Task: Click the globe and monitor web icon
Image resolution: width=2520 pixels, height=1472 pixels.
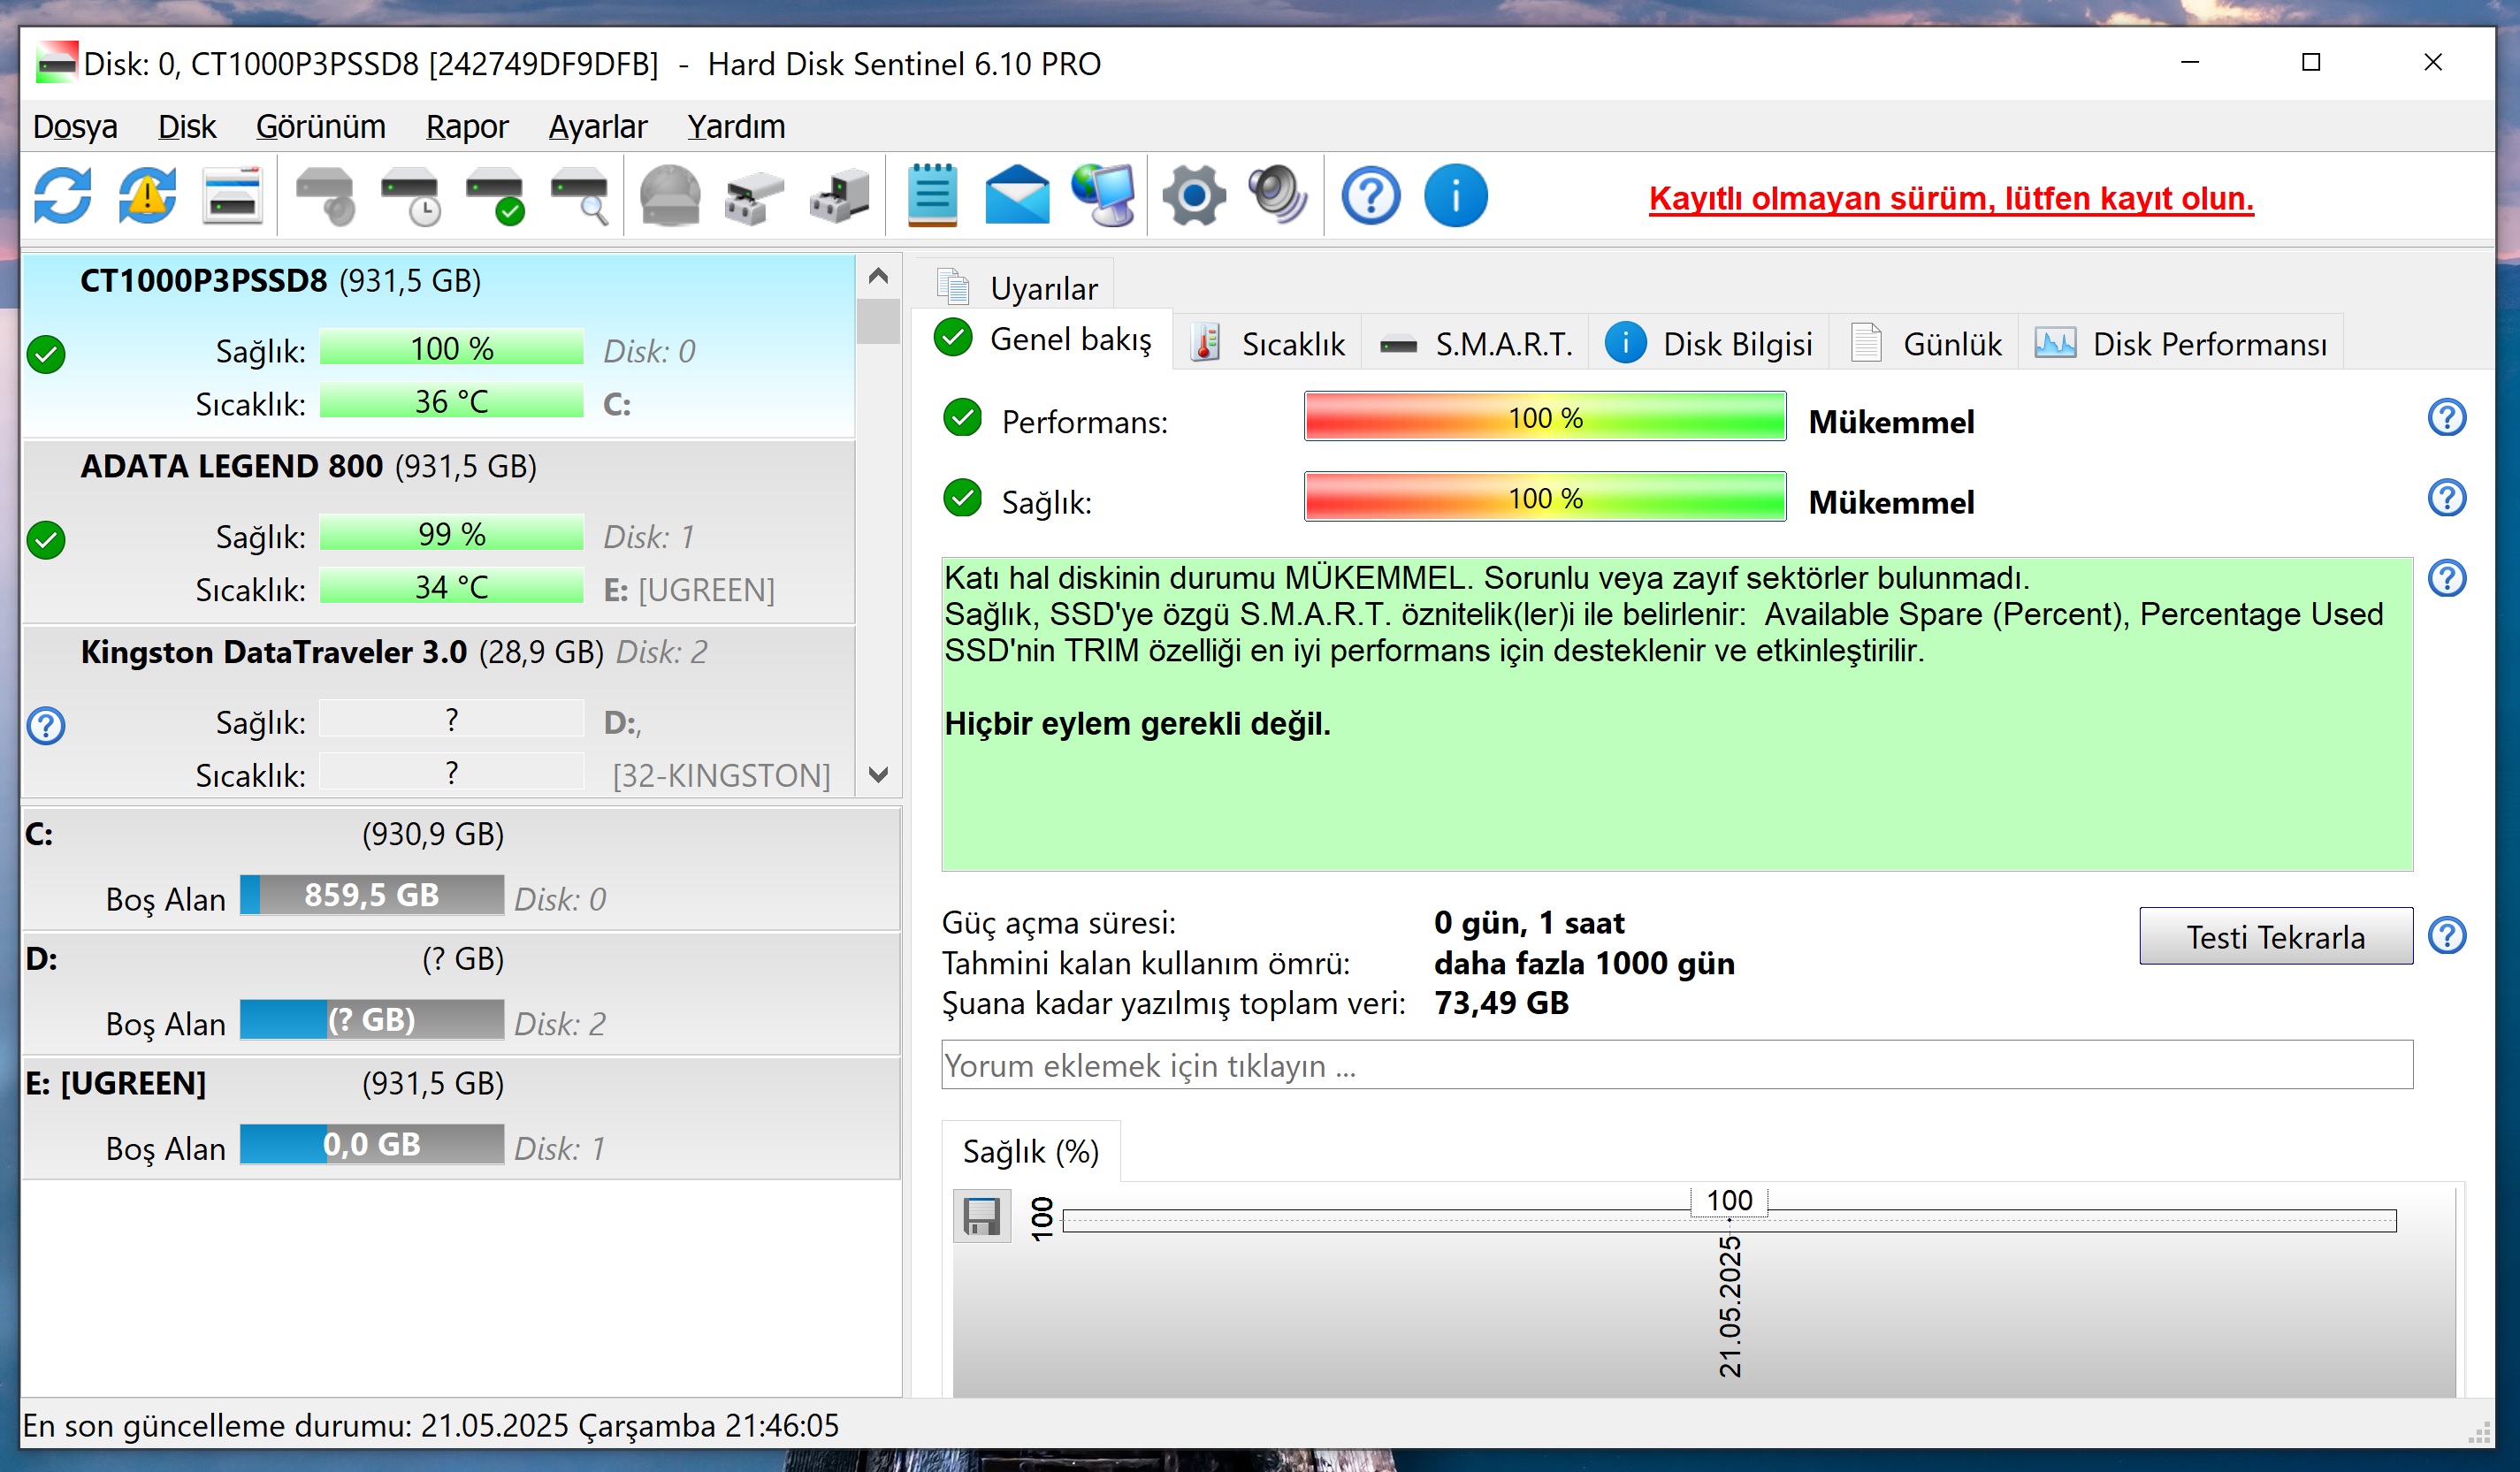Action: (1103, 195)
